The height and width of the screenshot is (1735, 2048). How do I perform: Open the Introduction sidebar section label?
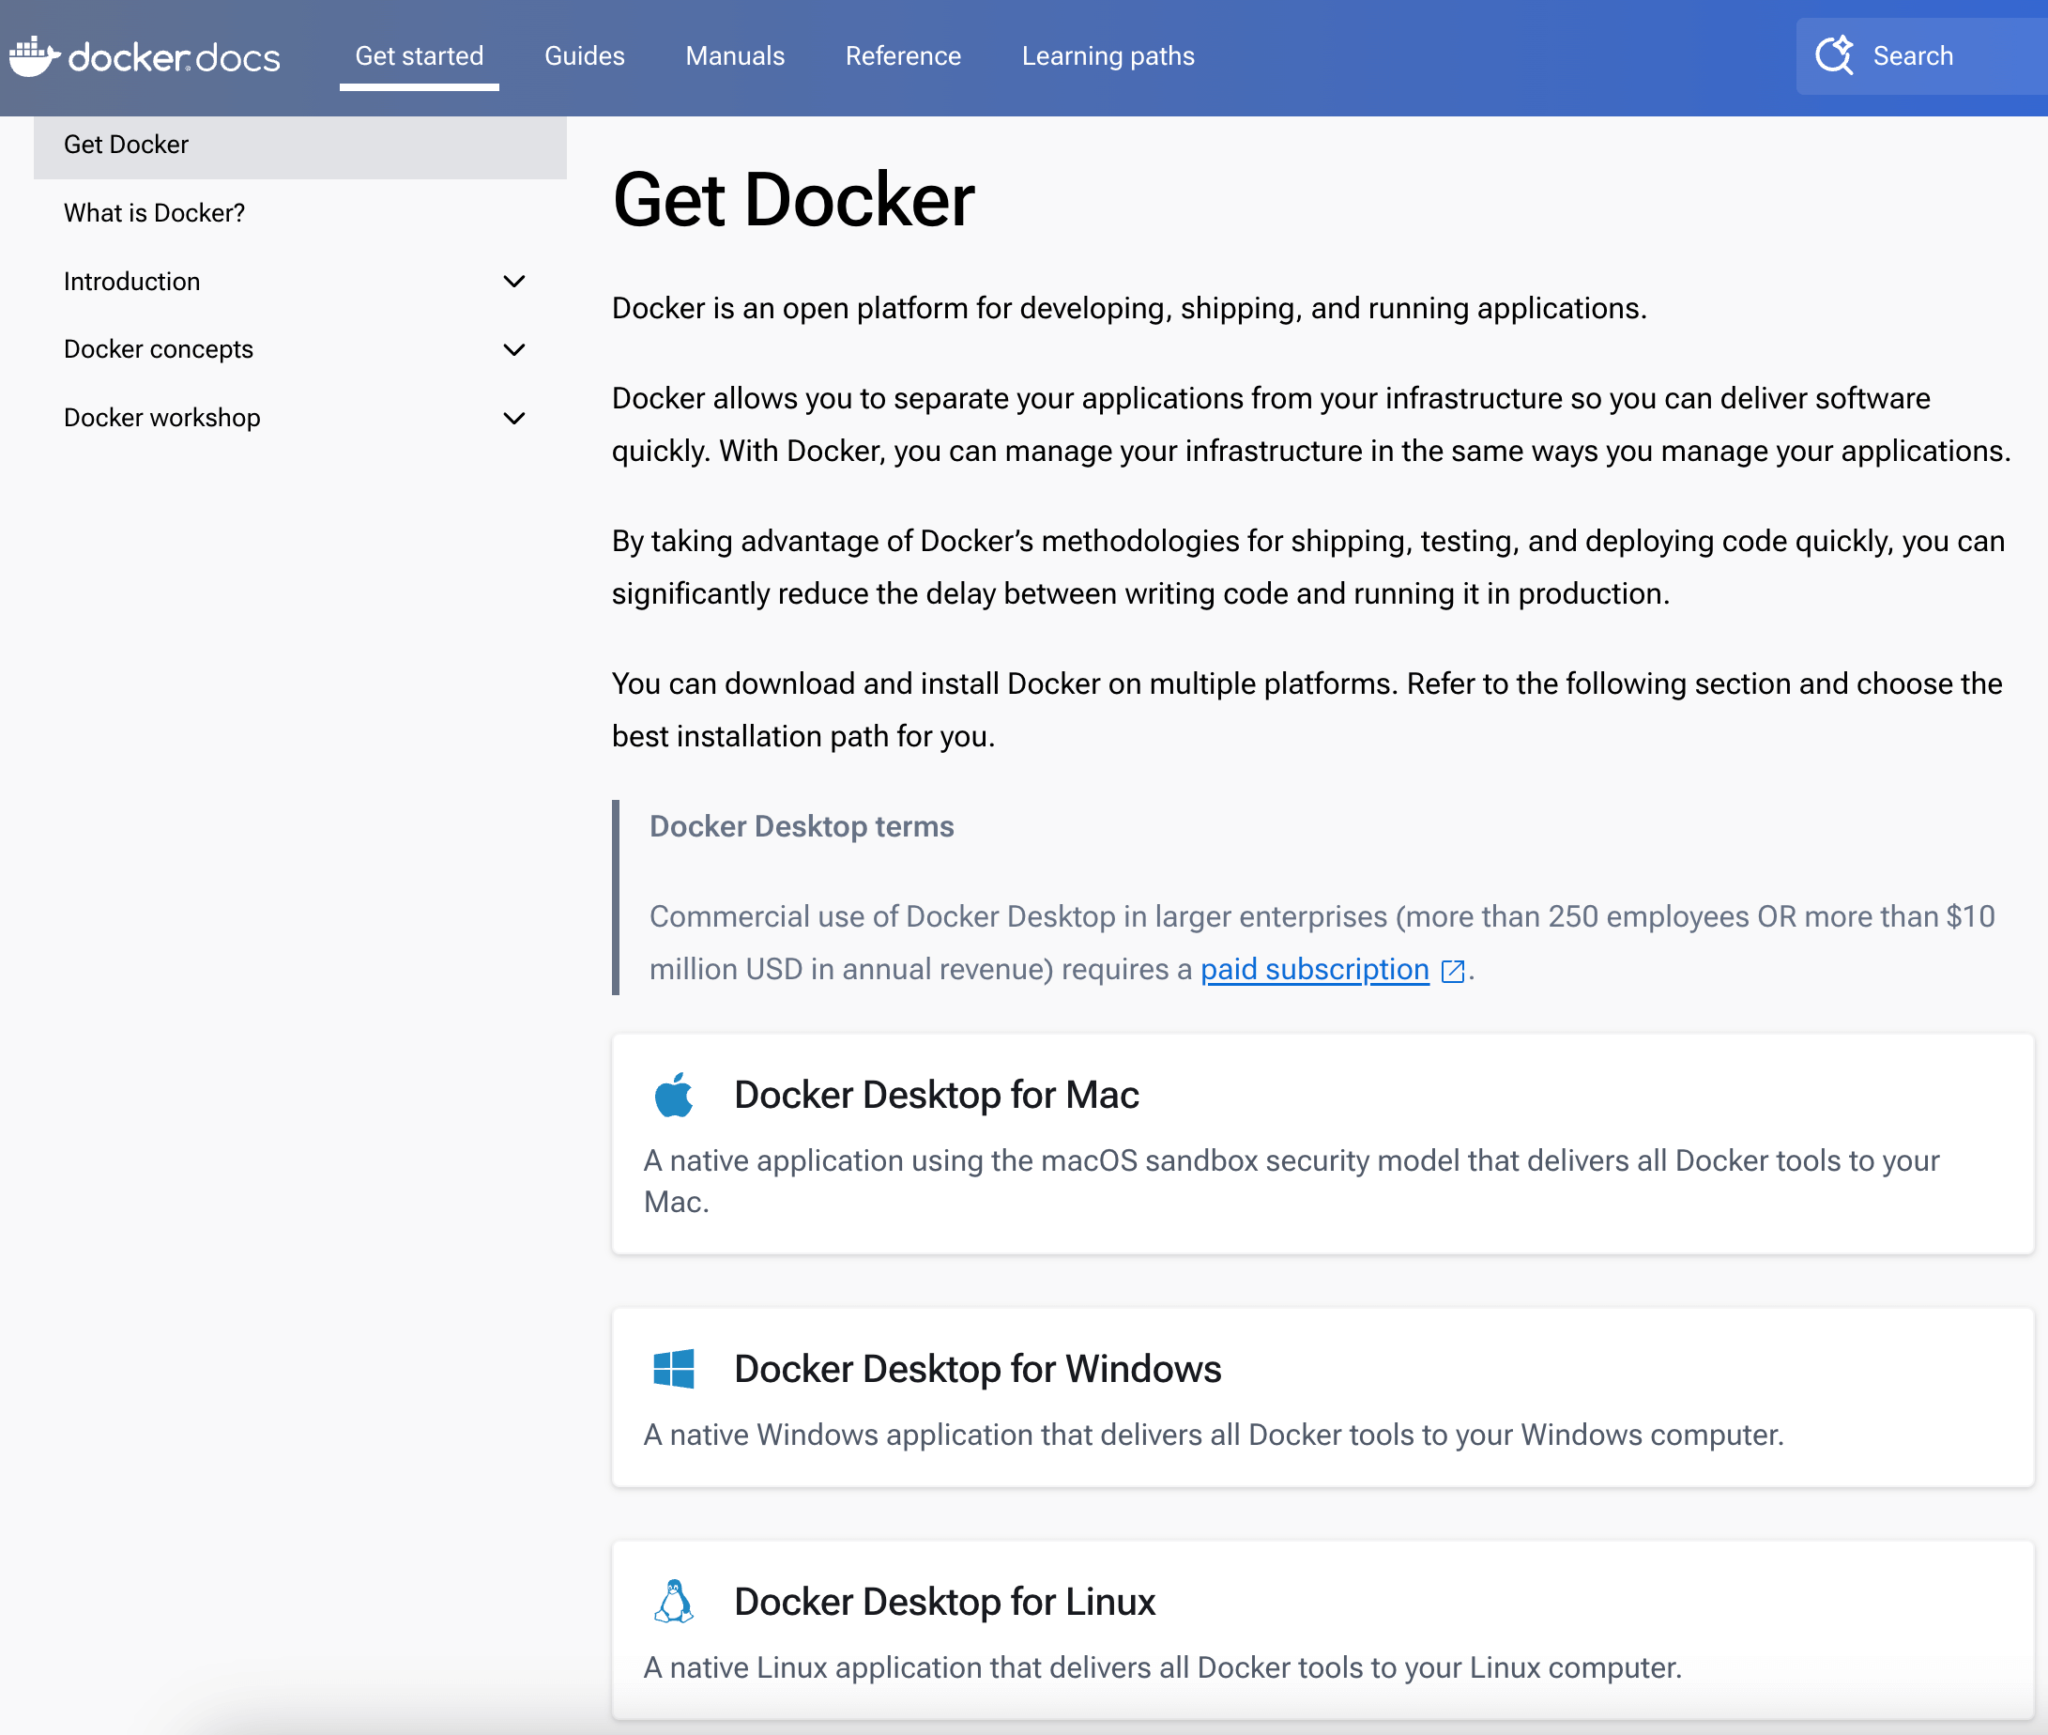pyautogui.click(x=132, y=282)
